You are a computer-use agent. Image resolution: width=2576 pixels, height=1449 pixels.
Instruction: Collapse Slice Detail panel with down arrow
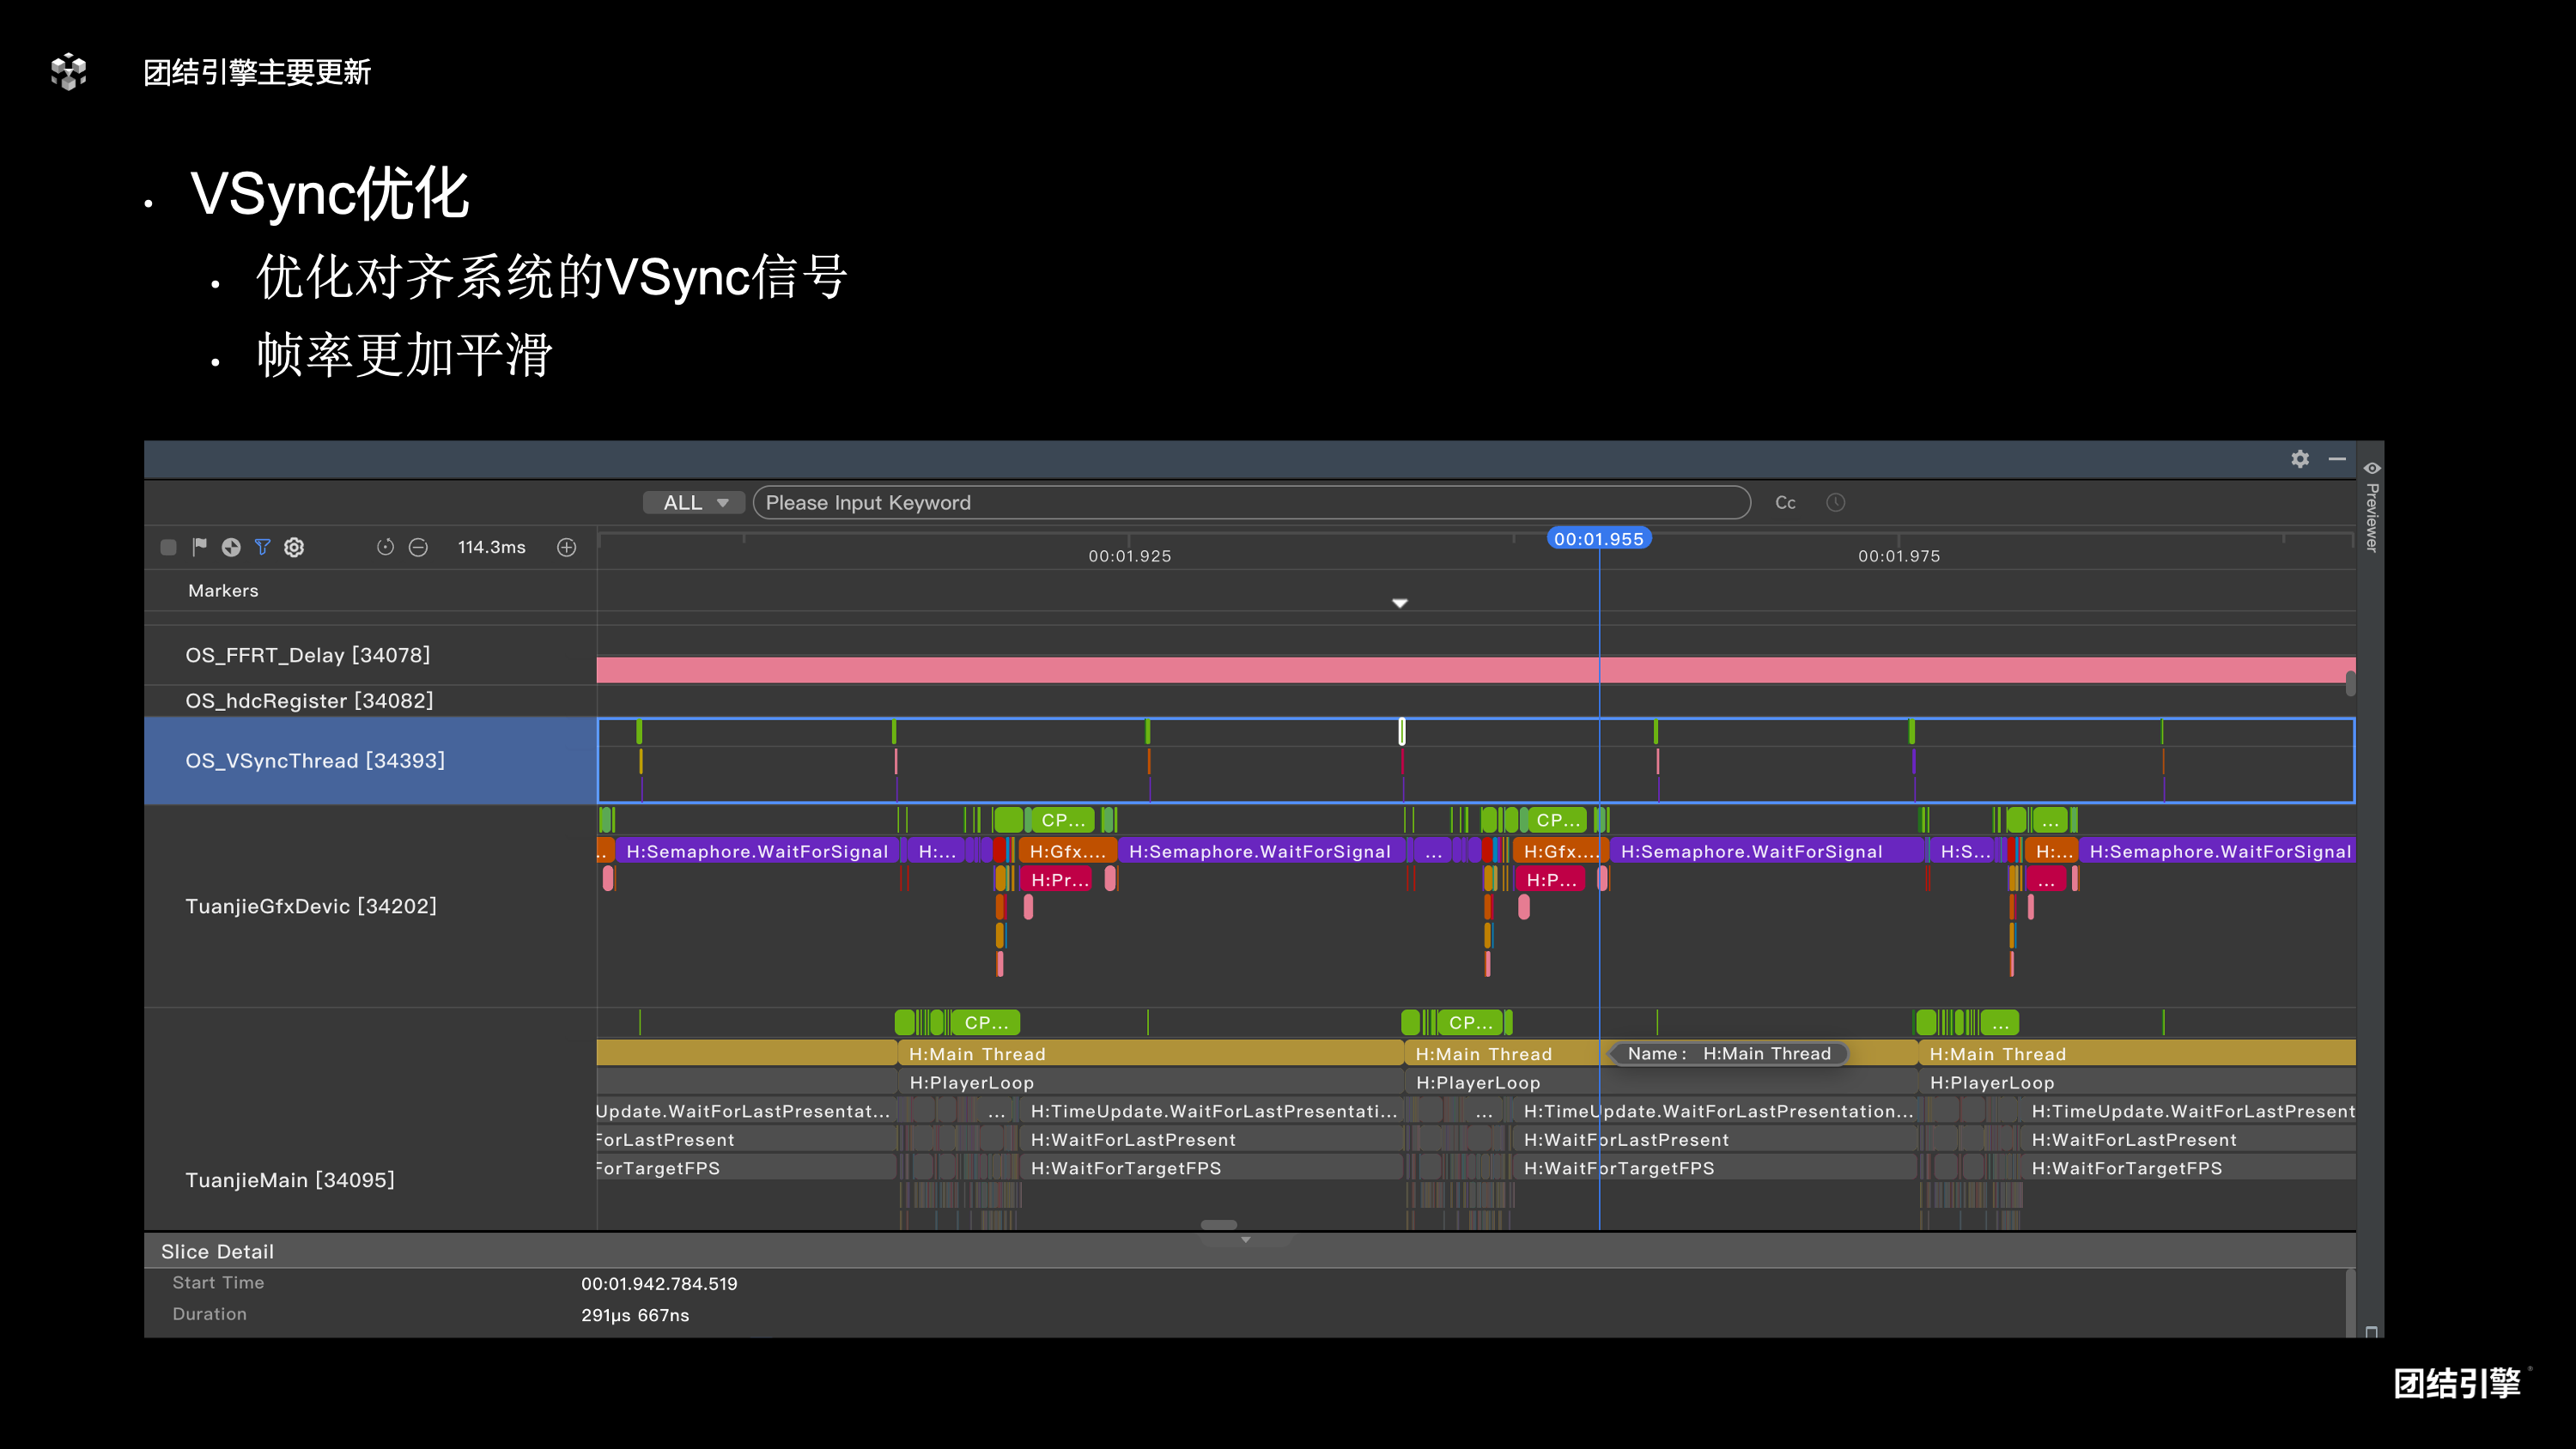coord(1245,1240)
